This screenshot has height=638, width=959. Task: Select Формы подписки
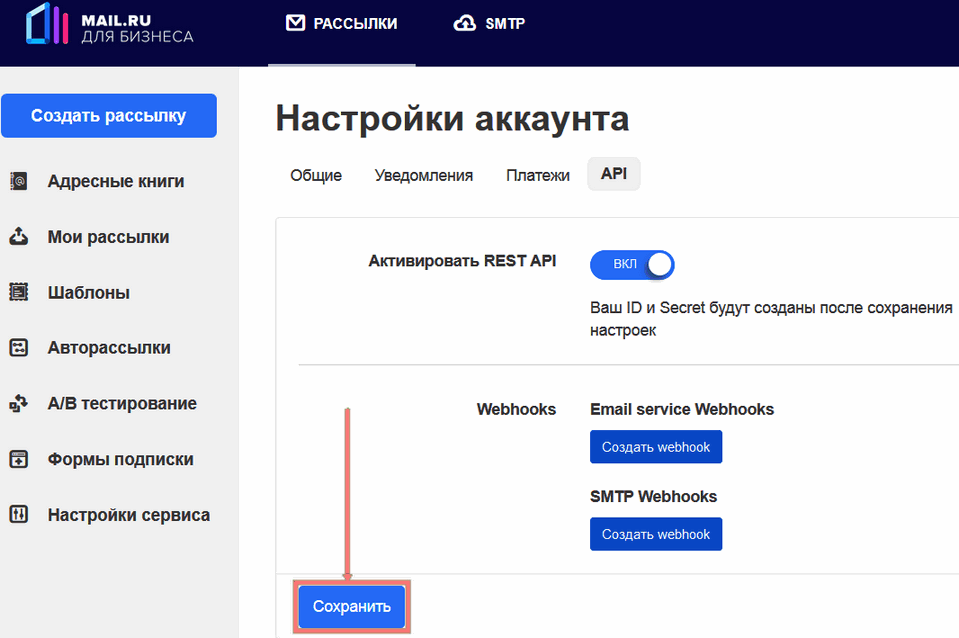coord(113,459)
